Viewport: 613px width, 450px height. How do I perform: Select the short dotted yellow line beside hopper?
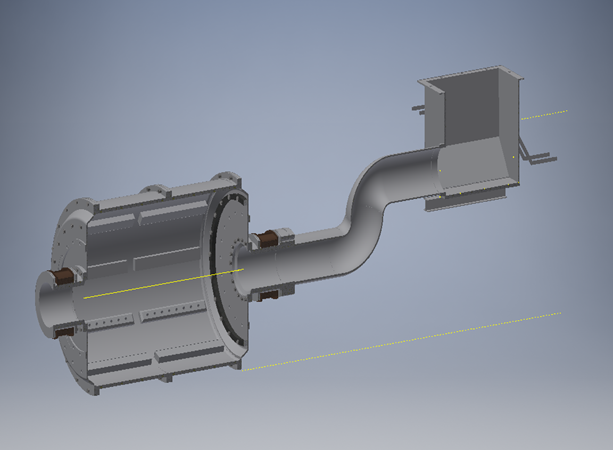click(544, 115)
